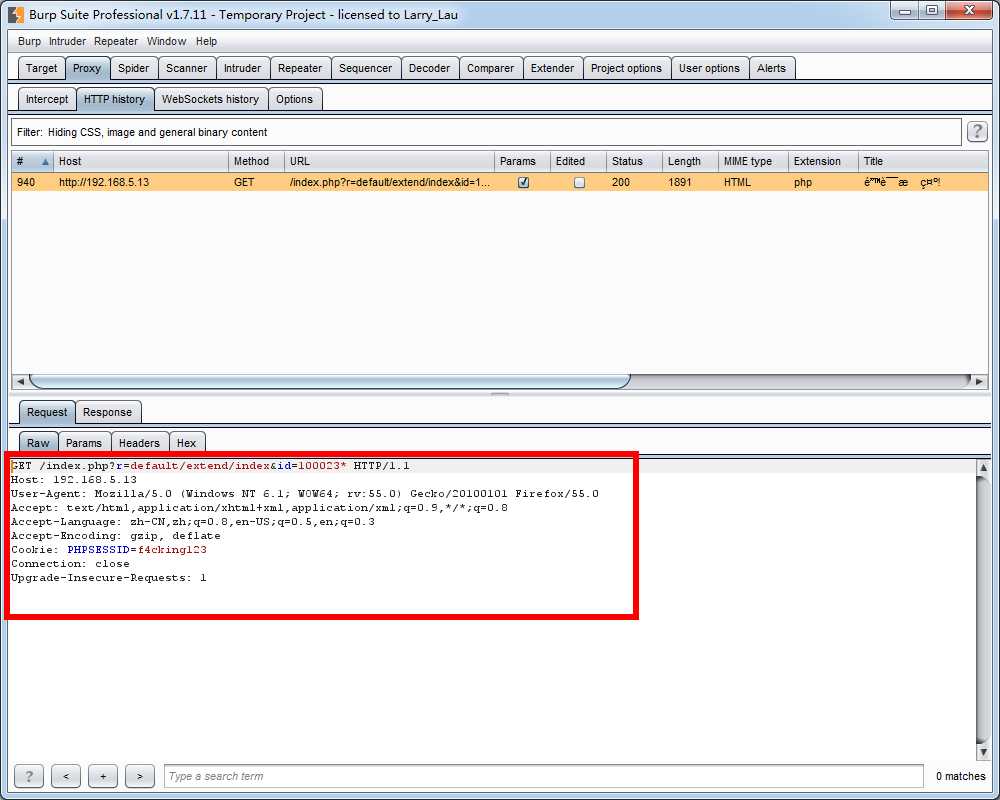The width and height of the screenshot is (1000, 800).
Task: Switch to the Spider tab
Action: click(x=133, y=68)
